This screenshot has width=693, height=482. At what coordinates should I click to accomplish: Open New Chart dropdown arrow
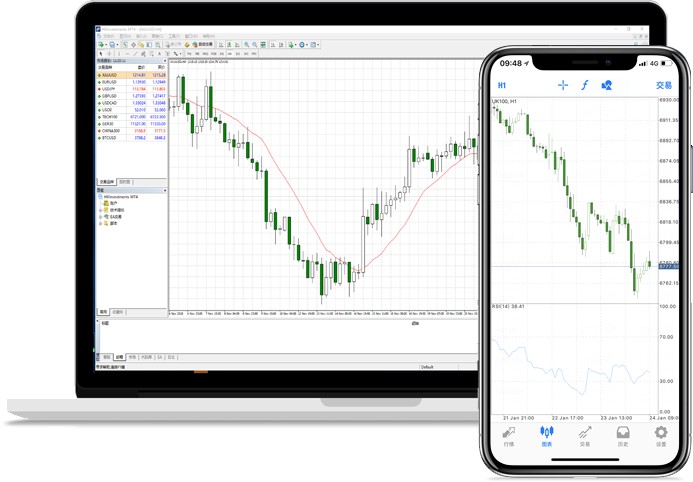click(106, 45)
